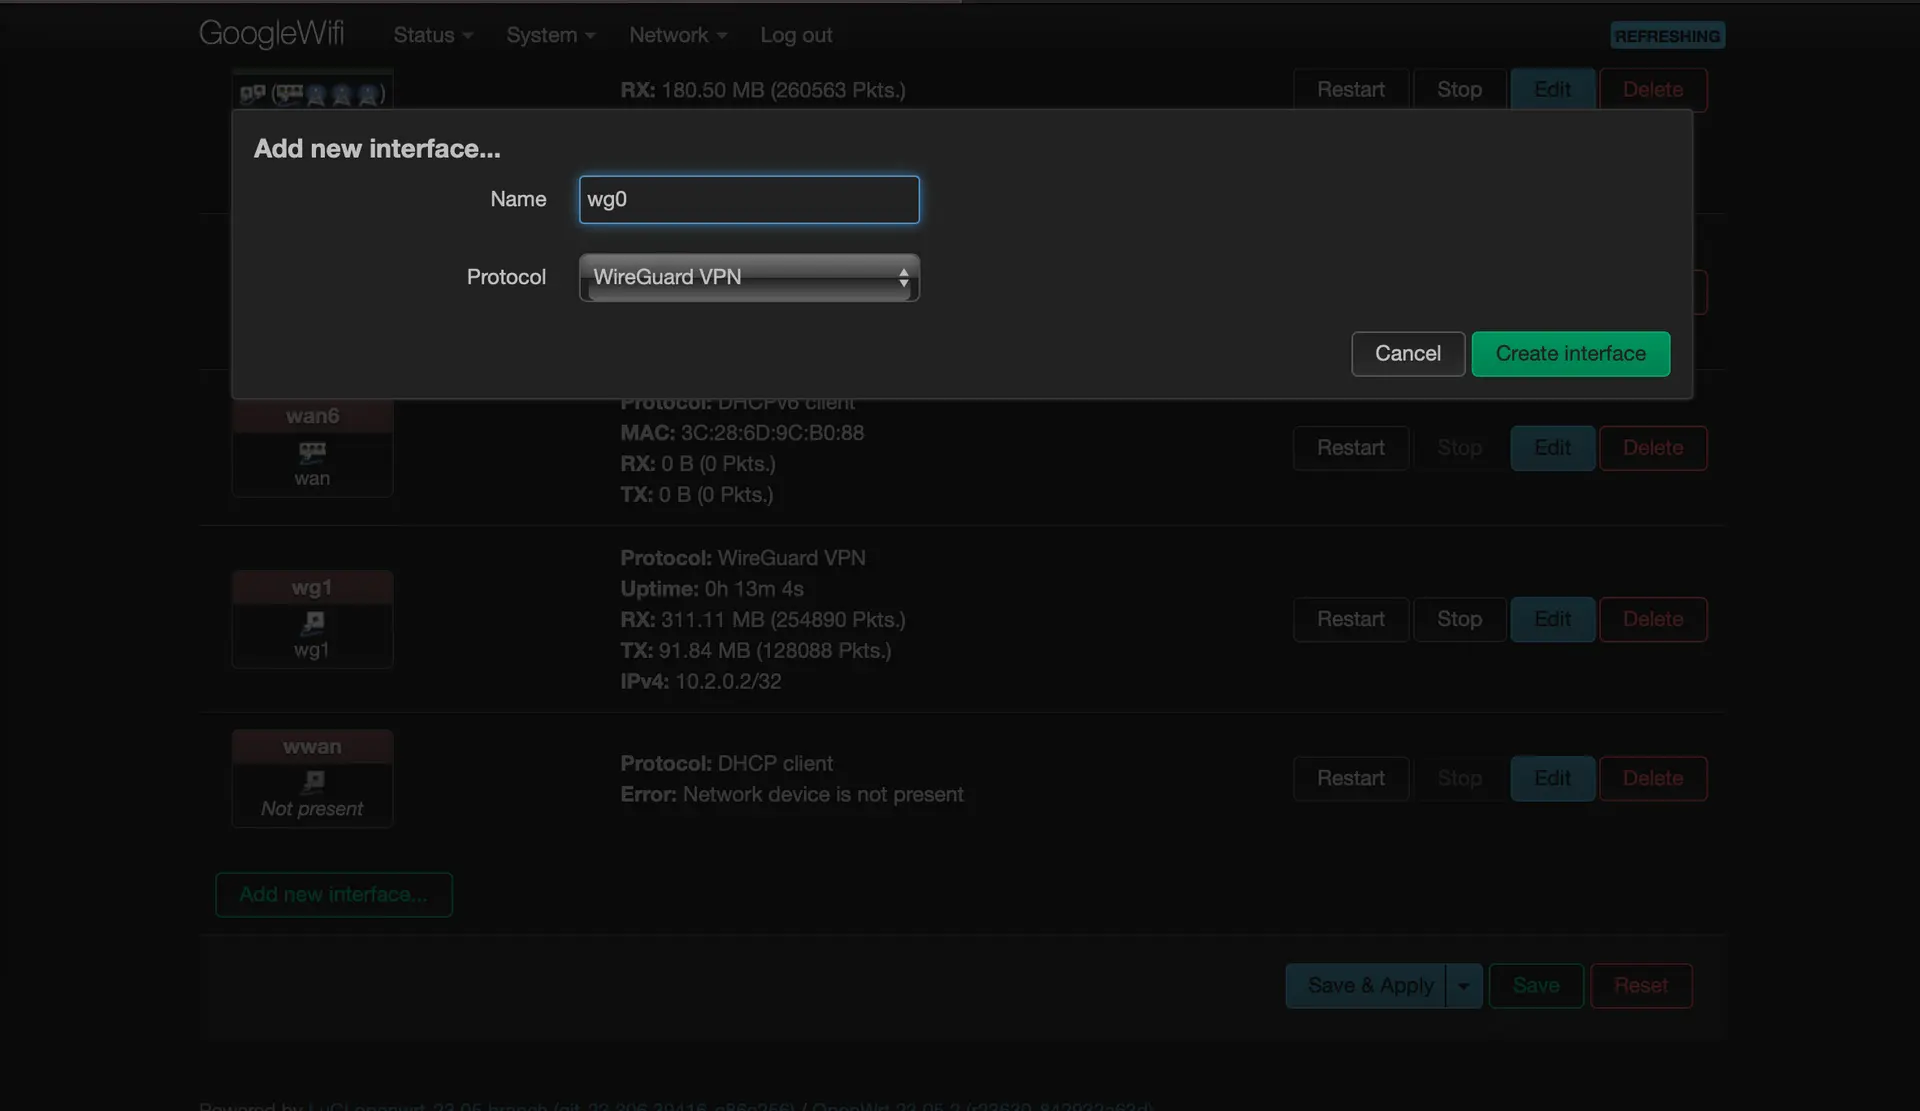The width and height of the screenshot is (1920, 1111).
Task: Click the MAC 3C:28:6D:9C:B0:88 text
Action: pyautogui.click(x=742, y=433)
